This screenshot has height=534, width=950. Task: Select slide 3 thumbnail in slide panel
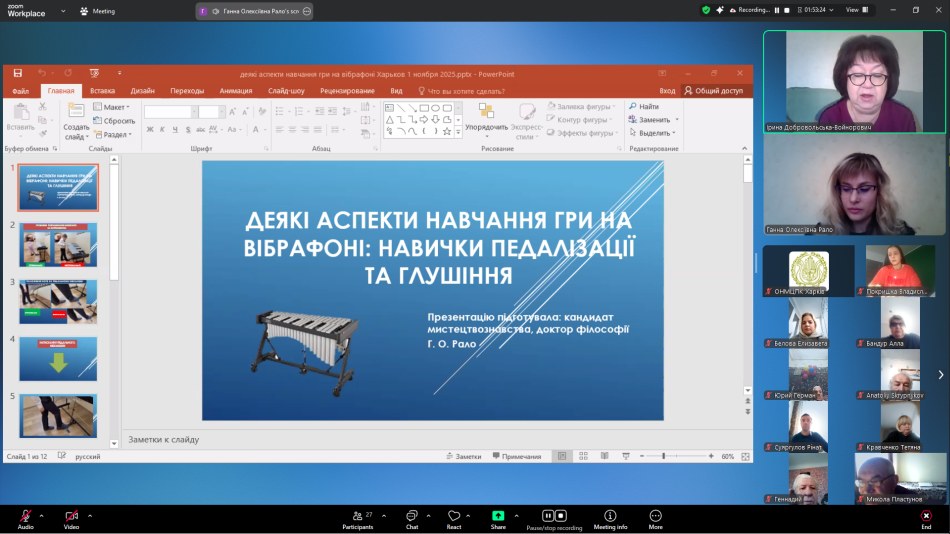pos(58,301)
